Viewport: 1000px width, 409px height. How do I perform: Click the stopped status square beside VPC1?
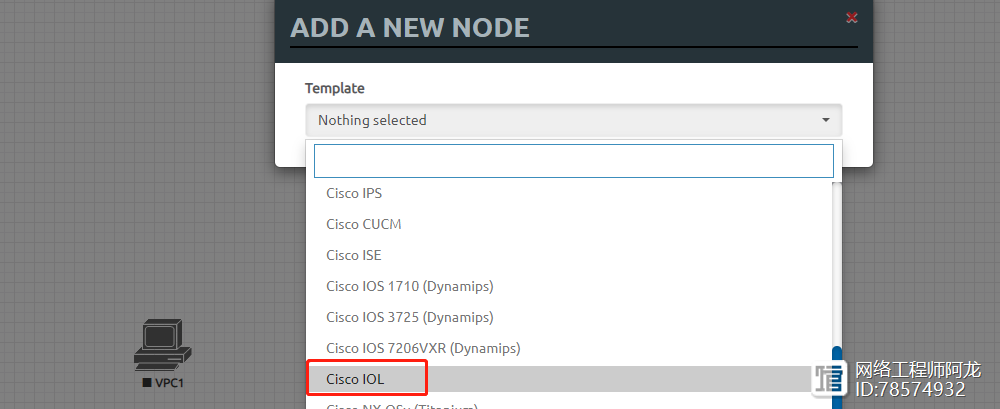coord(146,383)
